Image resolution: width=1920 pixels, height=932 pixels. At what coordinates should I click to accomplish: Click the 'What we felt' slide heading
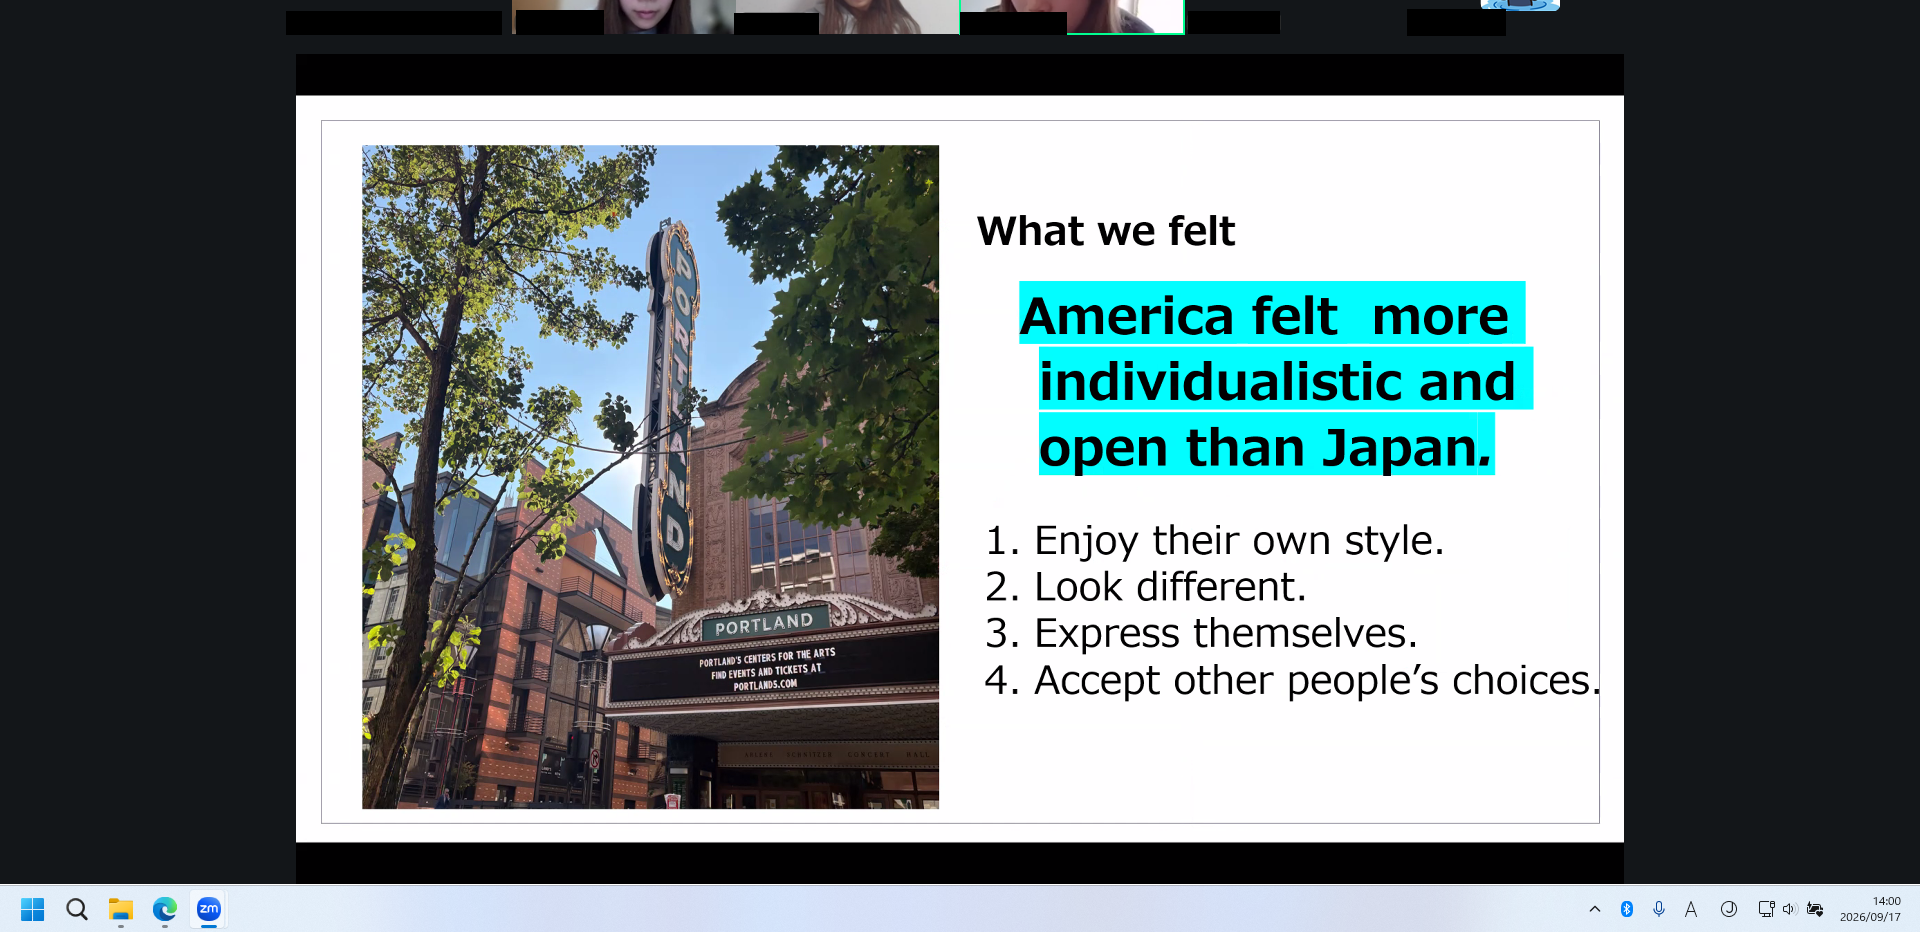[1106, 231]
